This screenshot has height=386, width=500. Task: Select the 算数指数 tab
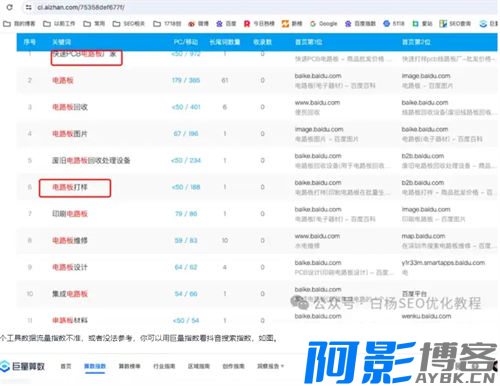pyautogui.click(x=95, y=366)
